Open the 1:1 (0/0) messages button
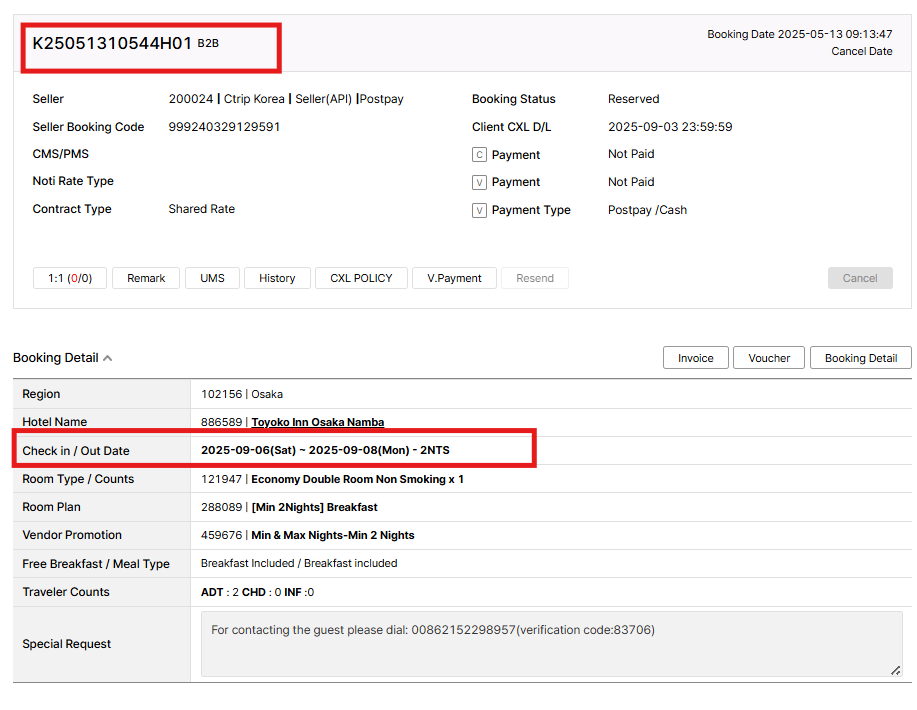The width and height of the screenshot is (917, 710). (70, 278)
